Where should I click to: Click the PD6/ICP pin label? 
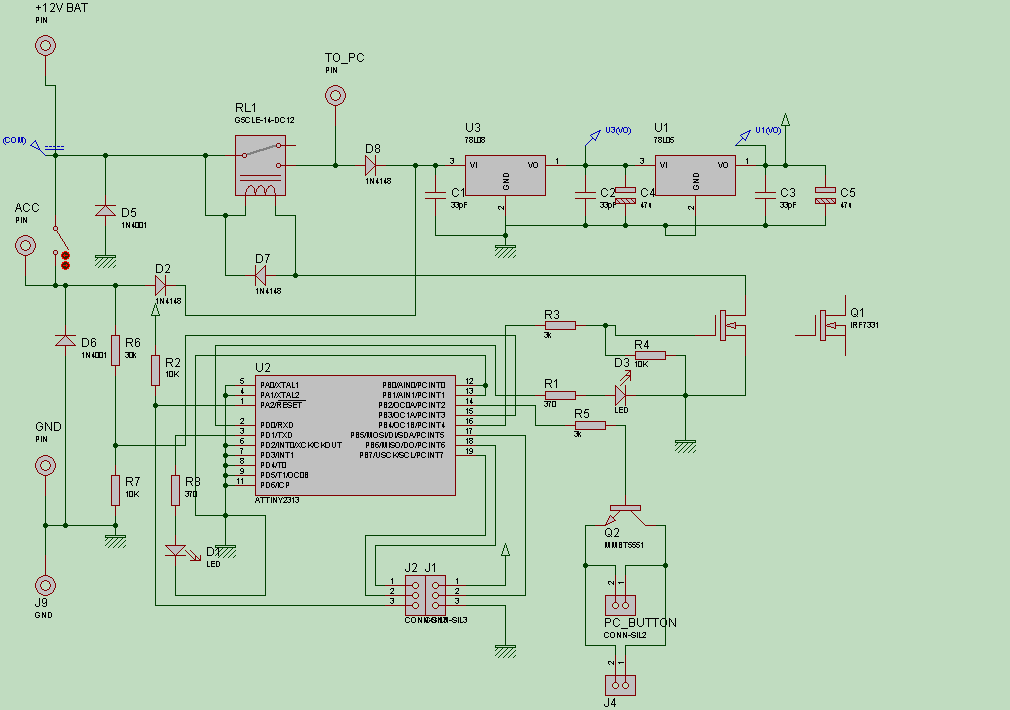pyautogui.click(x=275, y=485)
